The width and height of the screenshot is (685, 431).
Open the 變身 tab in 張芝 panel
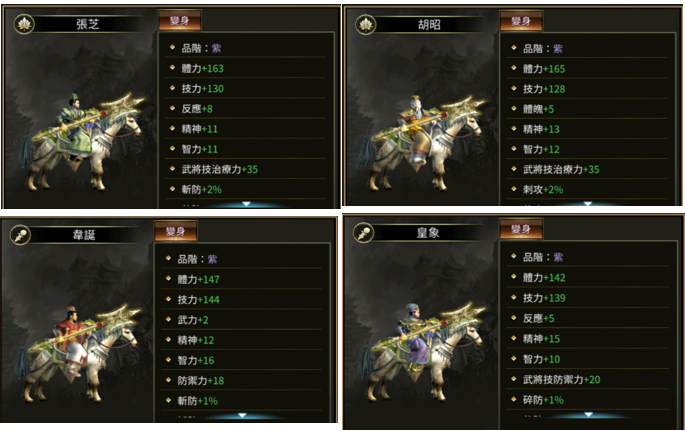coord(180,21)
